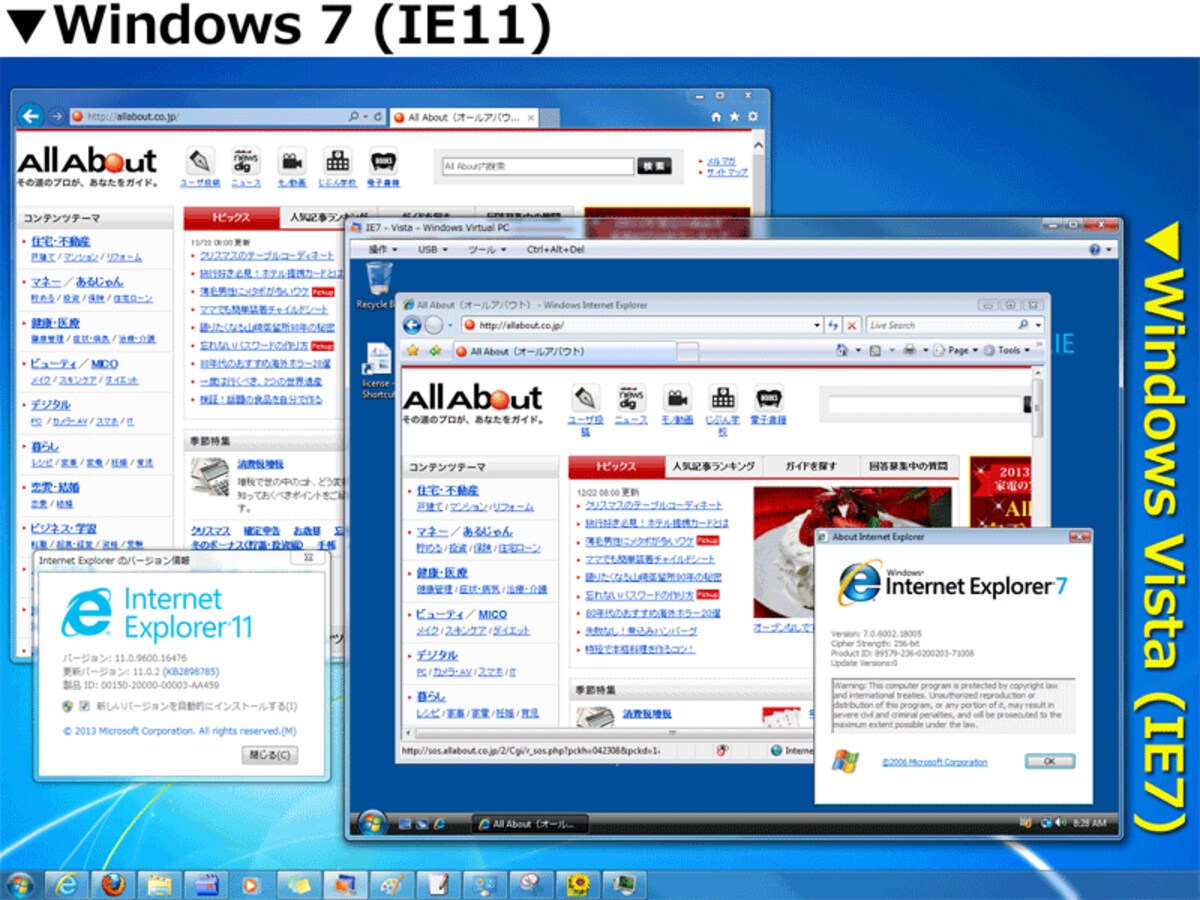Image resolution: width=1200 pixels, height=900 pixels.
Task: Open IE11 favorites star icon
Action: (735, 117)
